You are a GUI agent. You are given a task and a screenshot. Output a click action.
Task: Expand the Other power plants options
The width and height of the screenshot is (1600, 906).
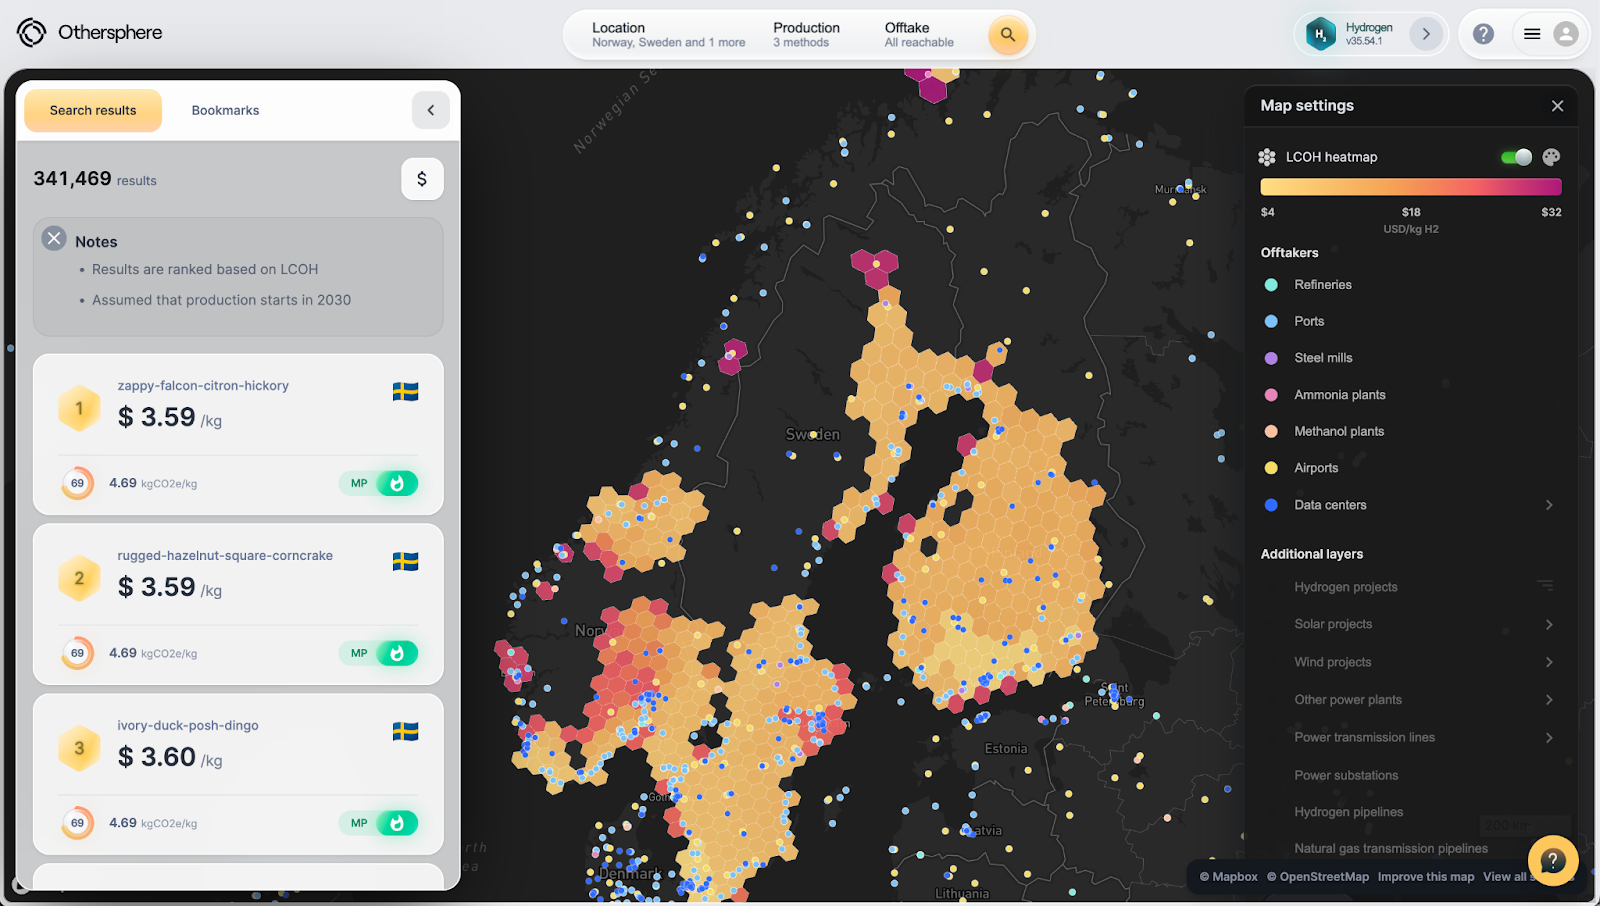pos(1549,700)
